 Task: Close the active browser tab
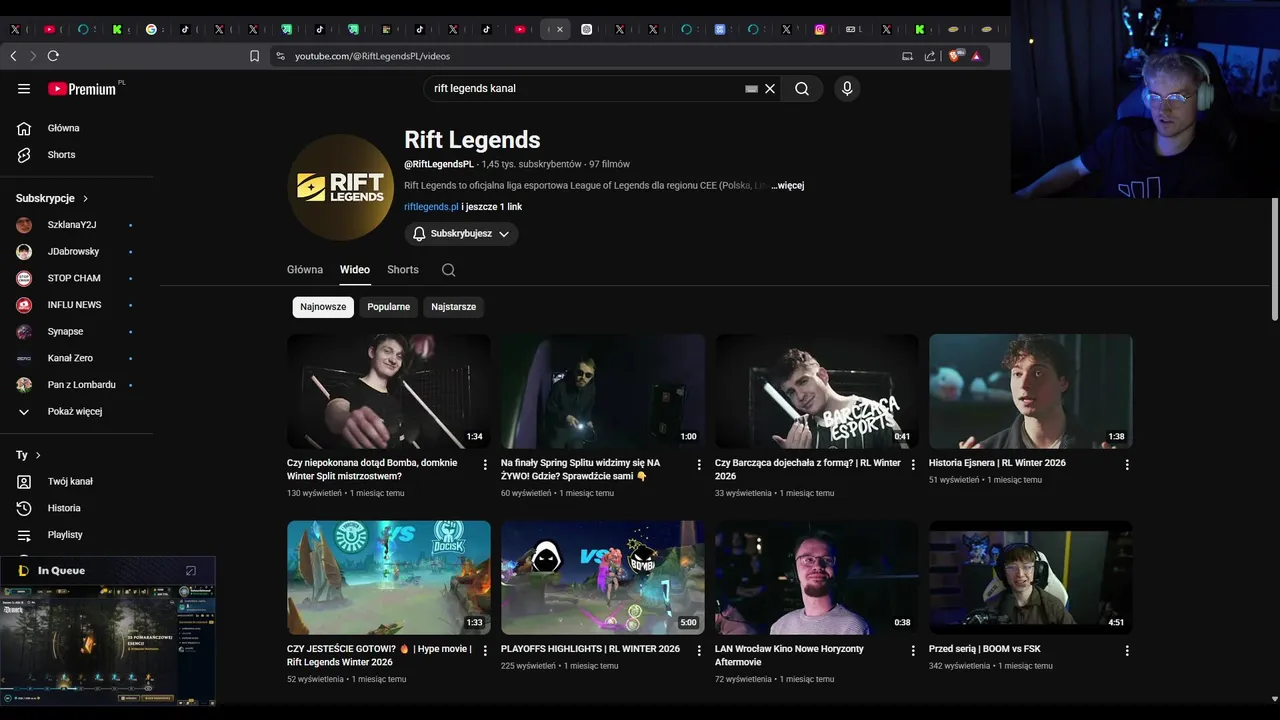click(560, 30)
